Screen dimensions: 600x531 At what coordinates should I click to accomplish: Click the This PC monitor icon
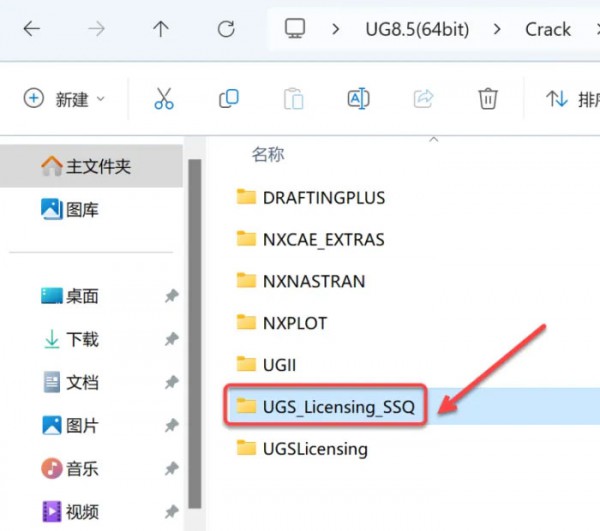295,28
